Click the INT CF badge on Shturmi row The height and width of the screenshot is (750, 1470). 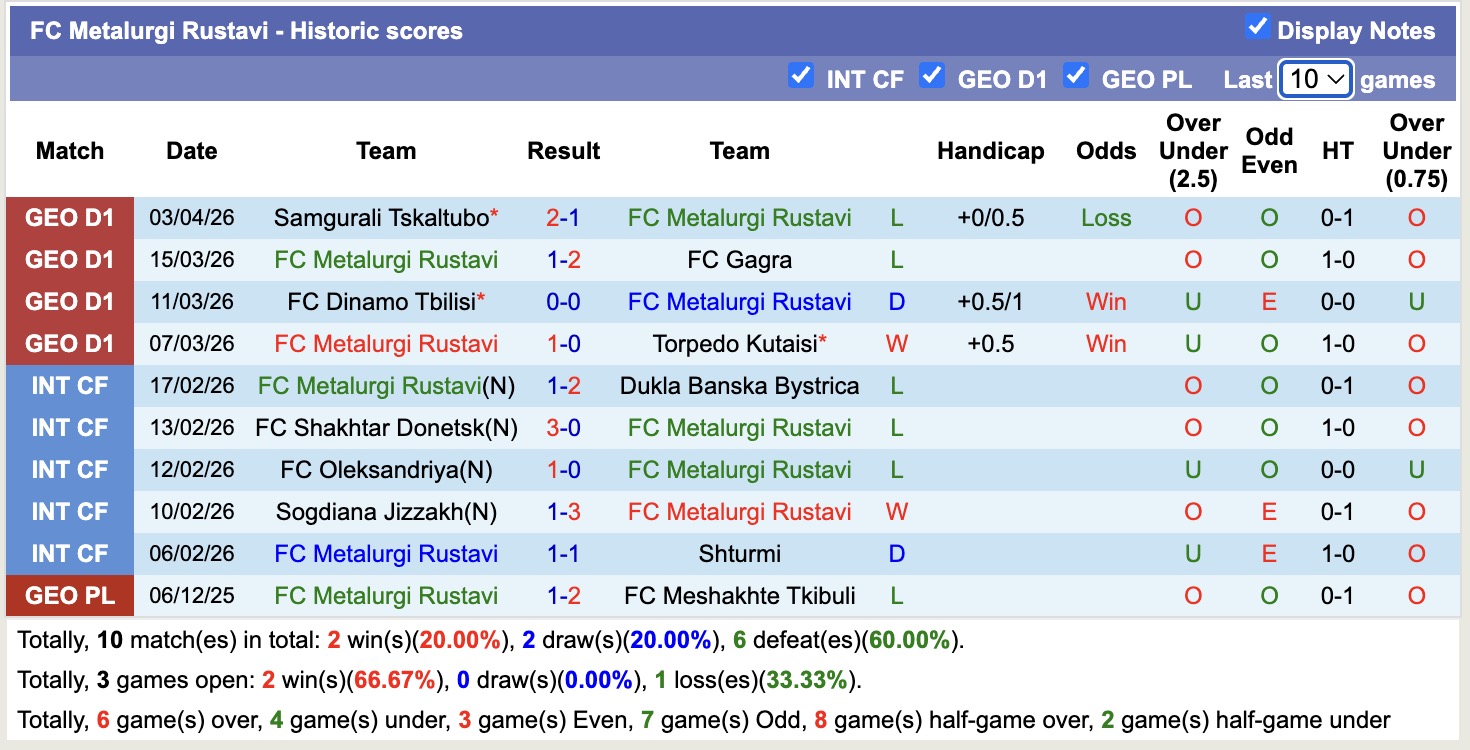69,553
